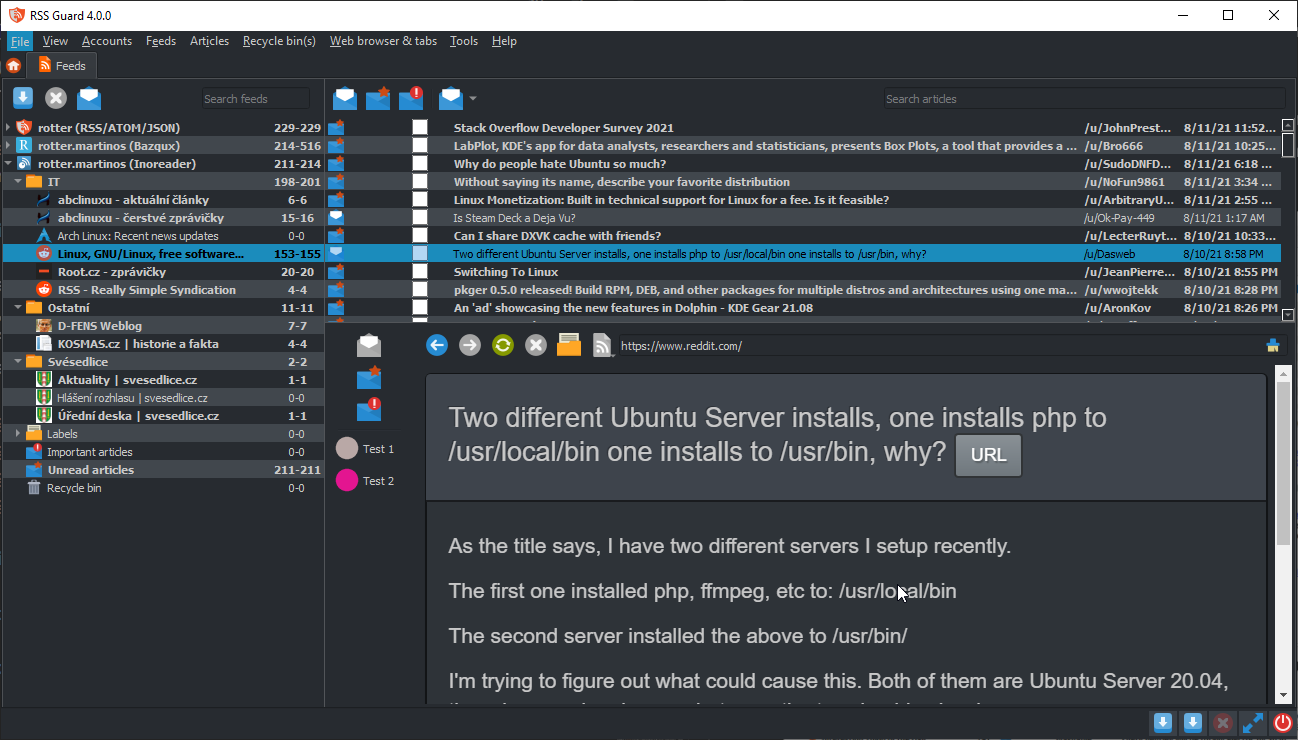Click the URL button in article title
The width and height of the screenshot is (1298, 740).
988,455
